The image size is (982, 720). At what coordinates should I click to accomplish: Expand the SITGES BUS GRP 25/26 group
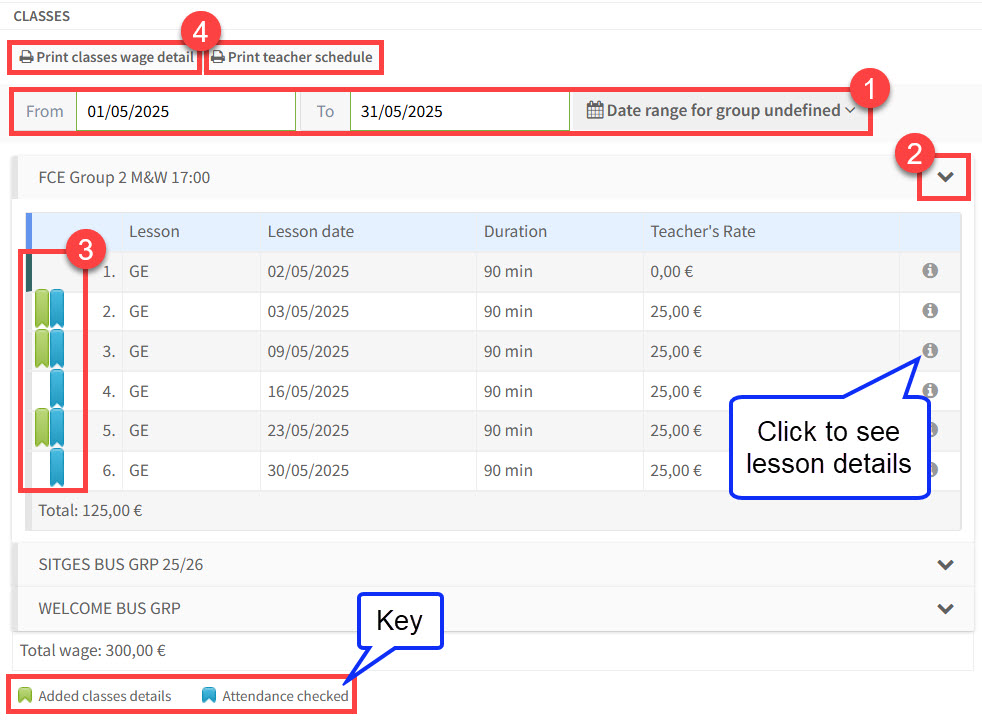(x=945, y=564)
